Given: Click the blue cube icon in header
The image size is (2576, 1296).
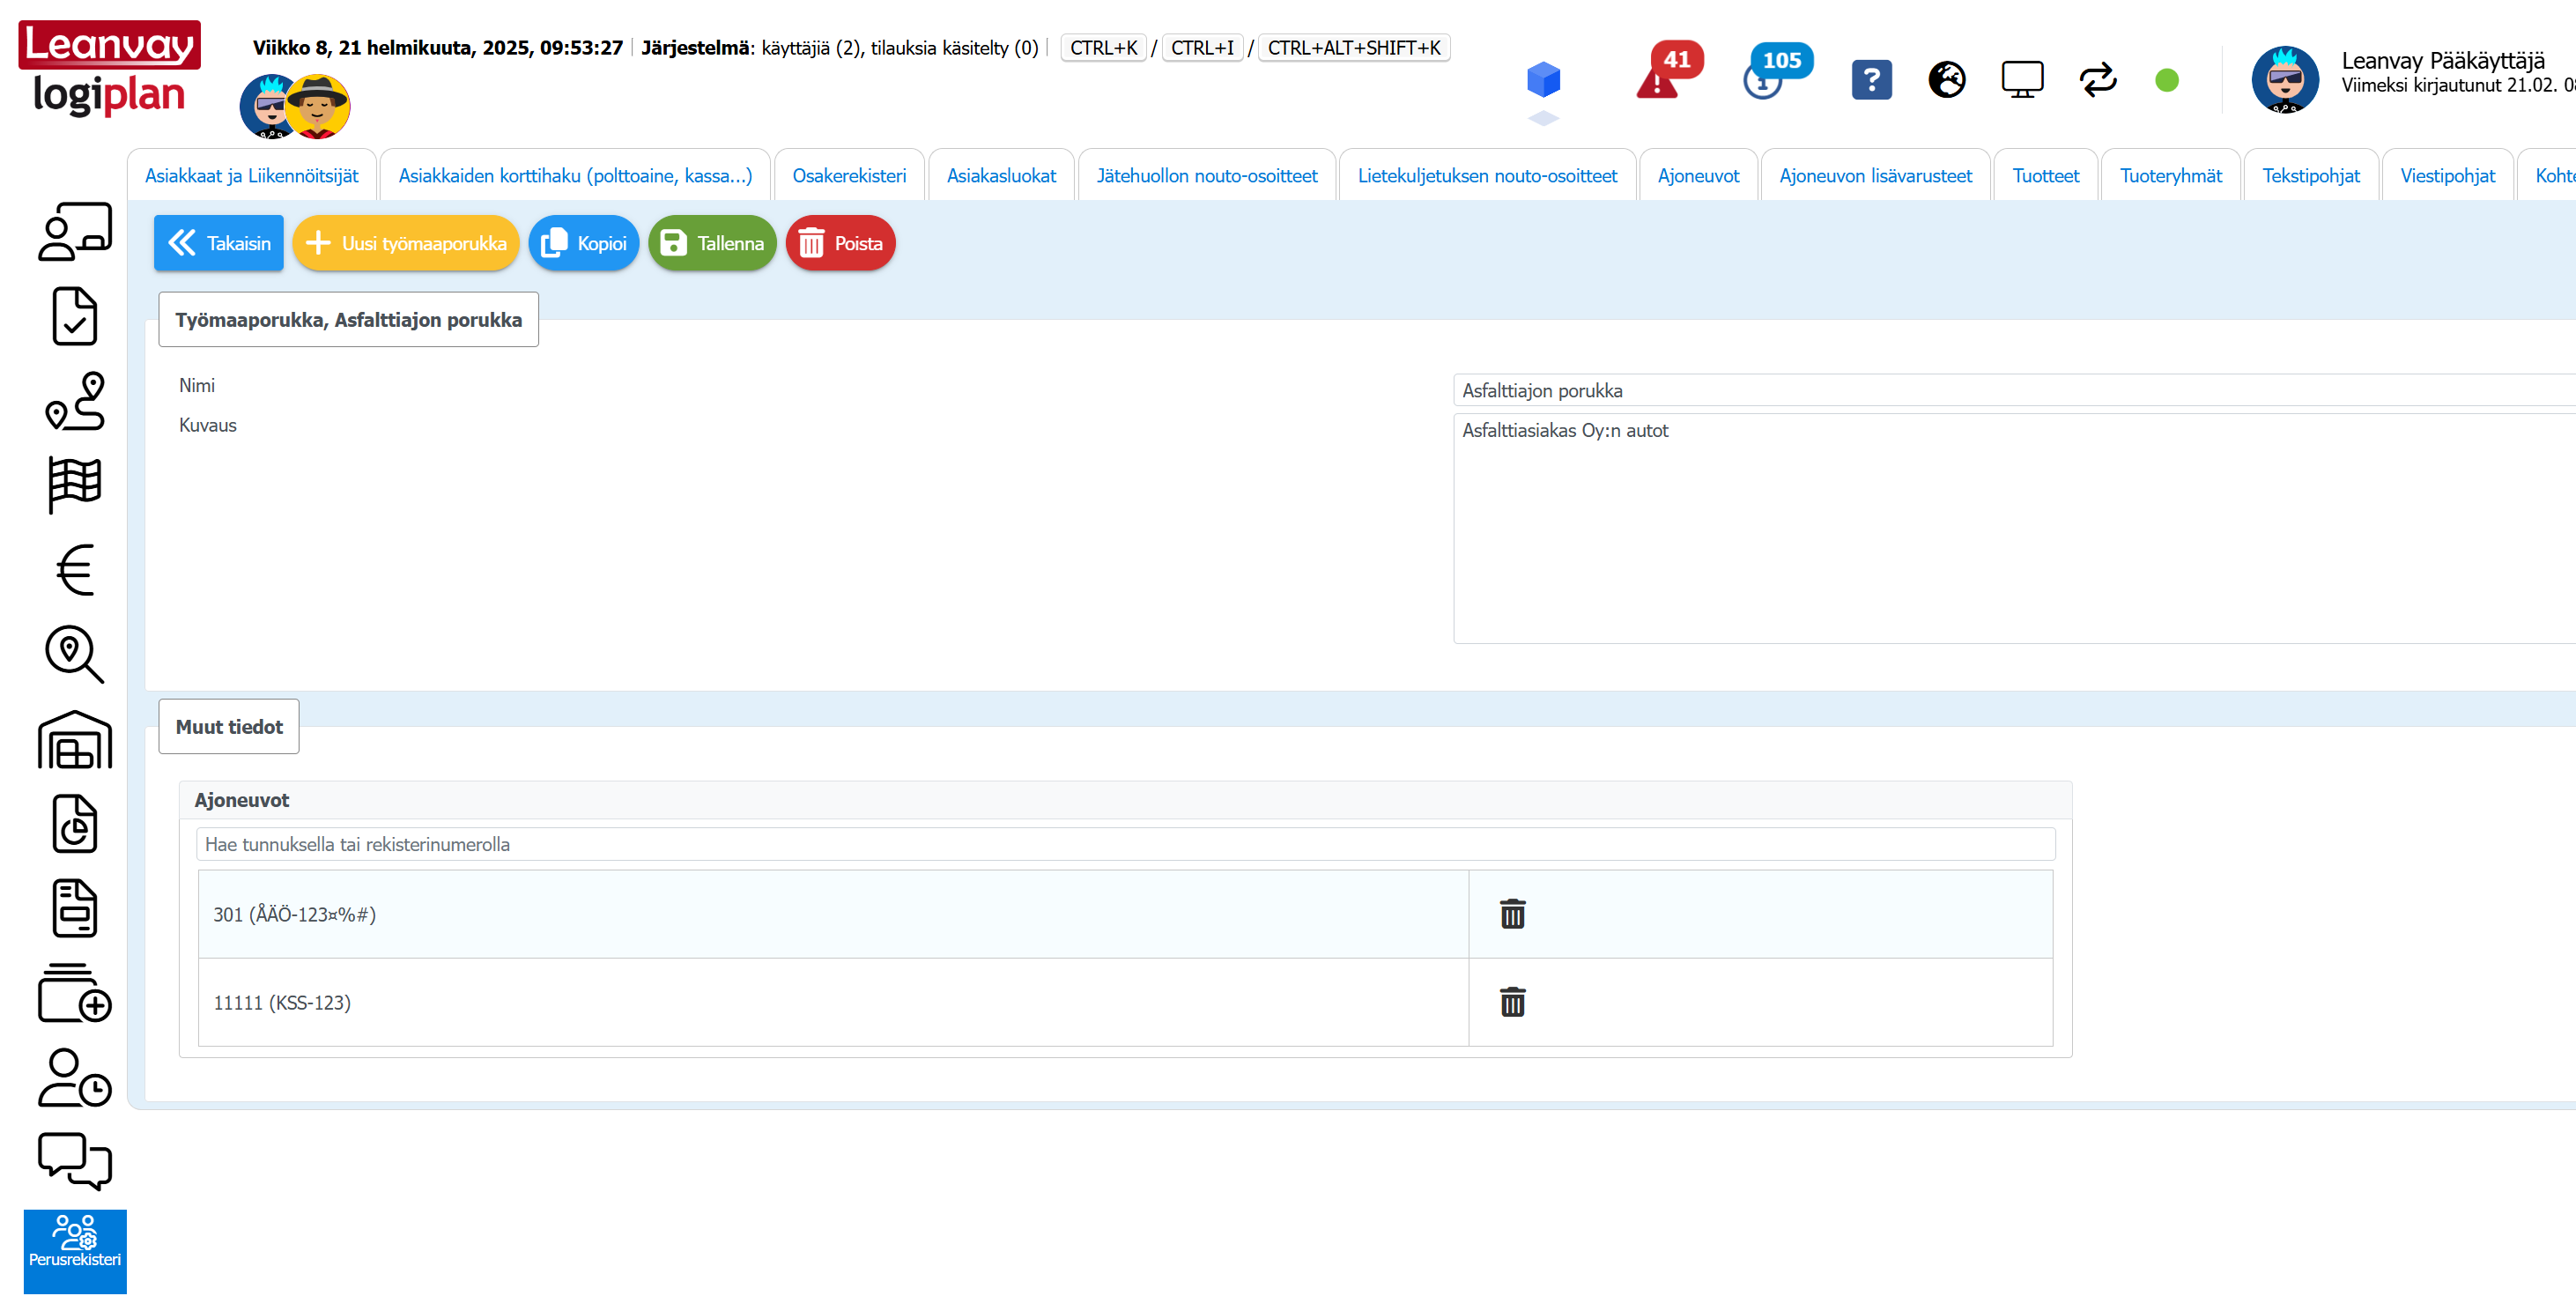Looking at the screenshot, I should point(1543,79).
